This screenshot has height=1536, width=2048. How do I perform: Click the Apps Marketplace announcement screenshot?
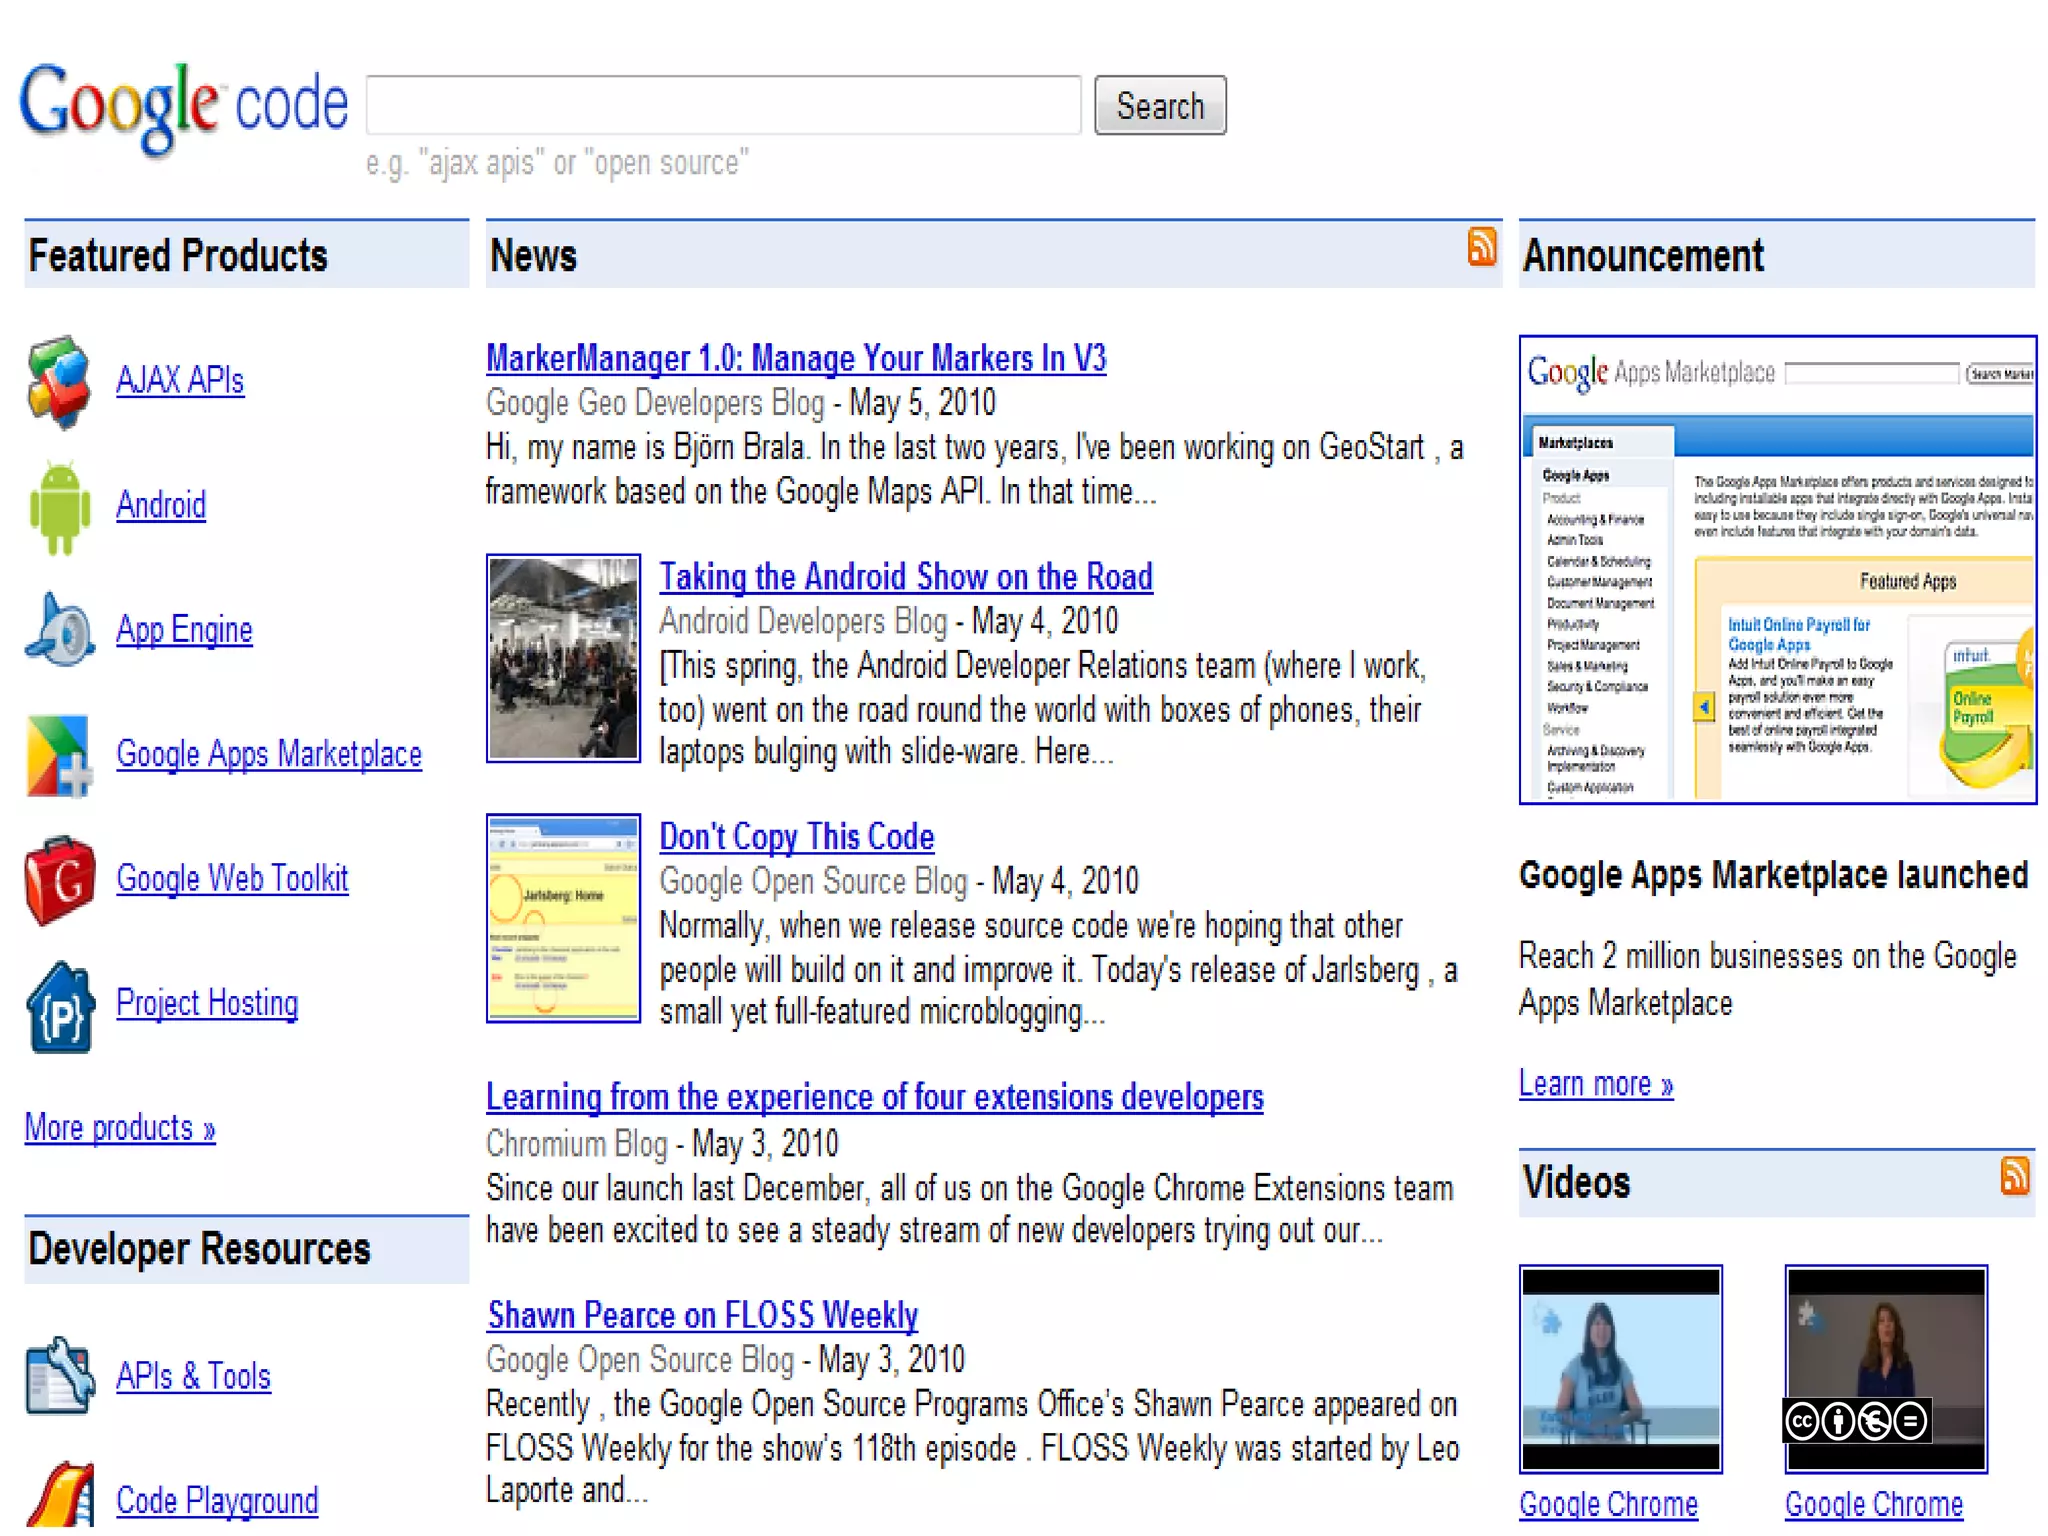pyautogui.click(x=1777, y=570)
